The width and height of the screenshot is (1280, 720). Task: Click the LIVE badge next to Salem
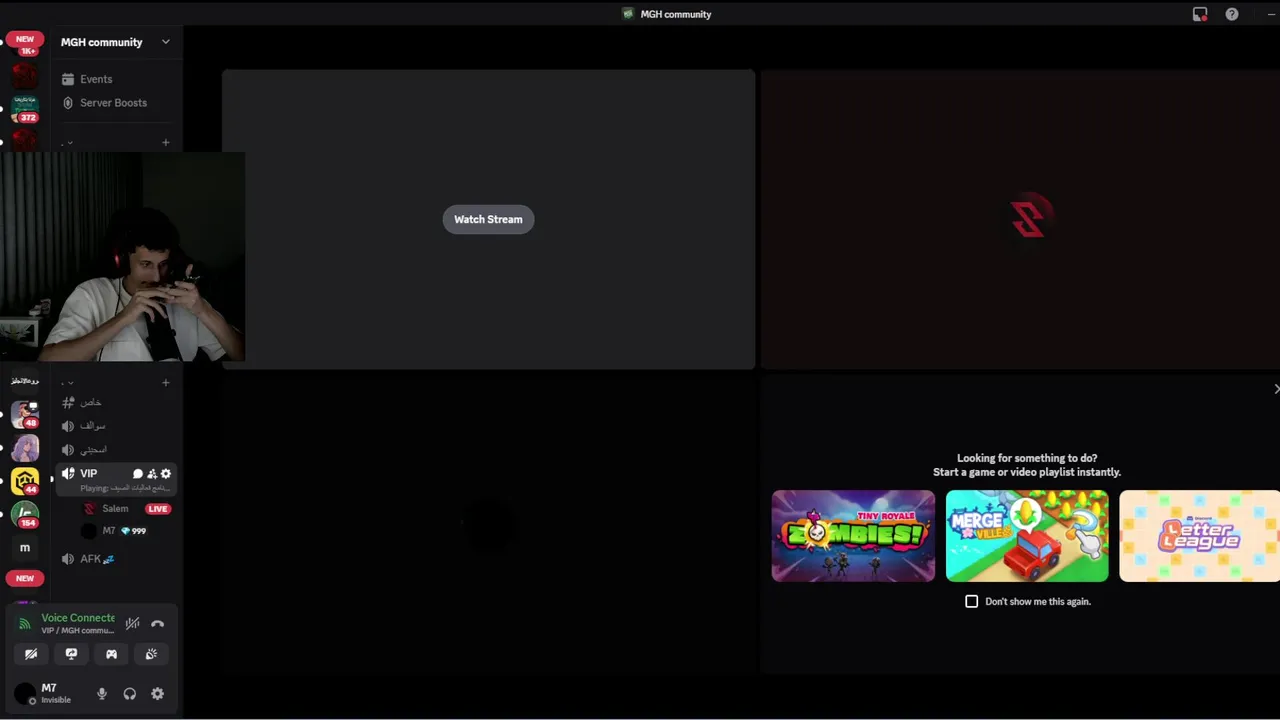(158, 509)
